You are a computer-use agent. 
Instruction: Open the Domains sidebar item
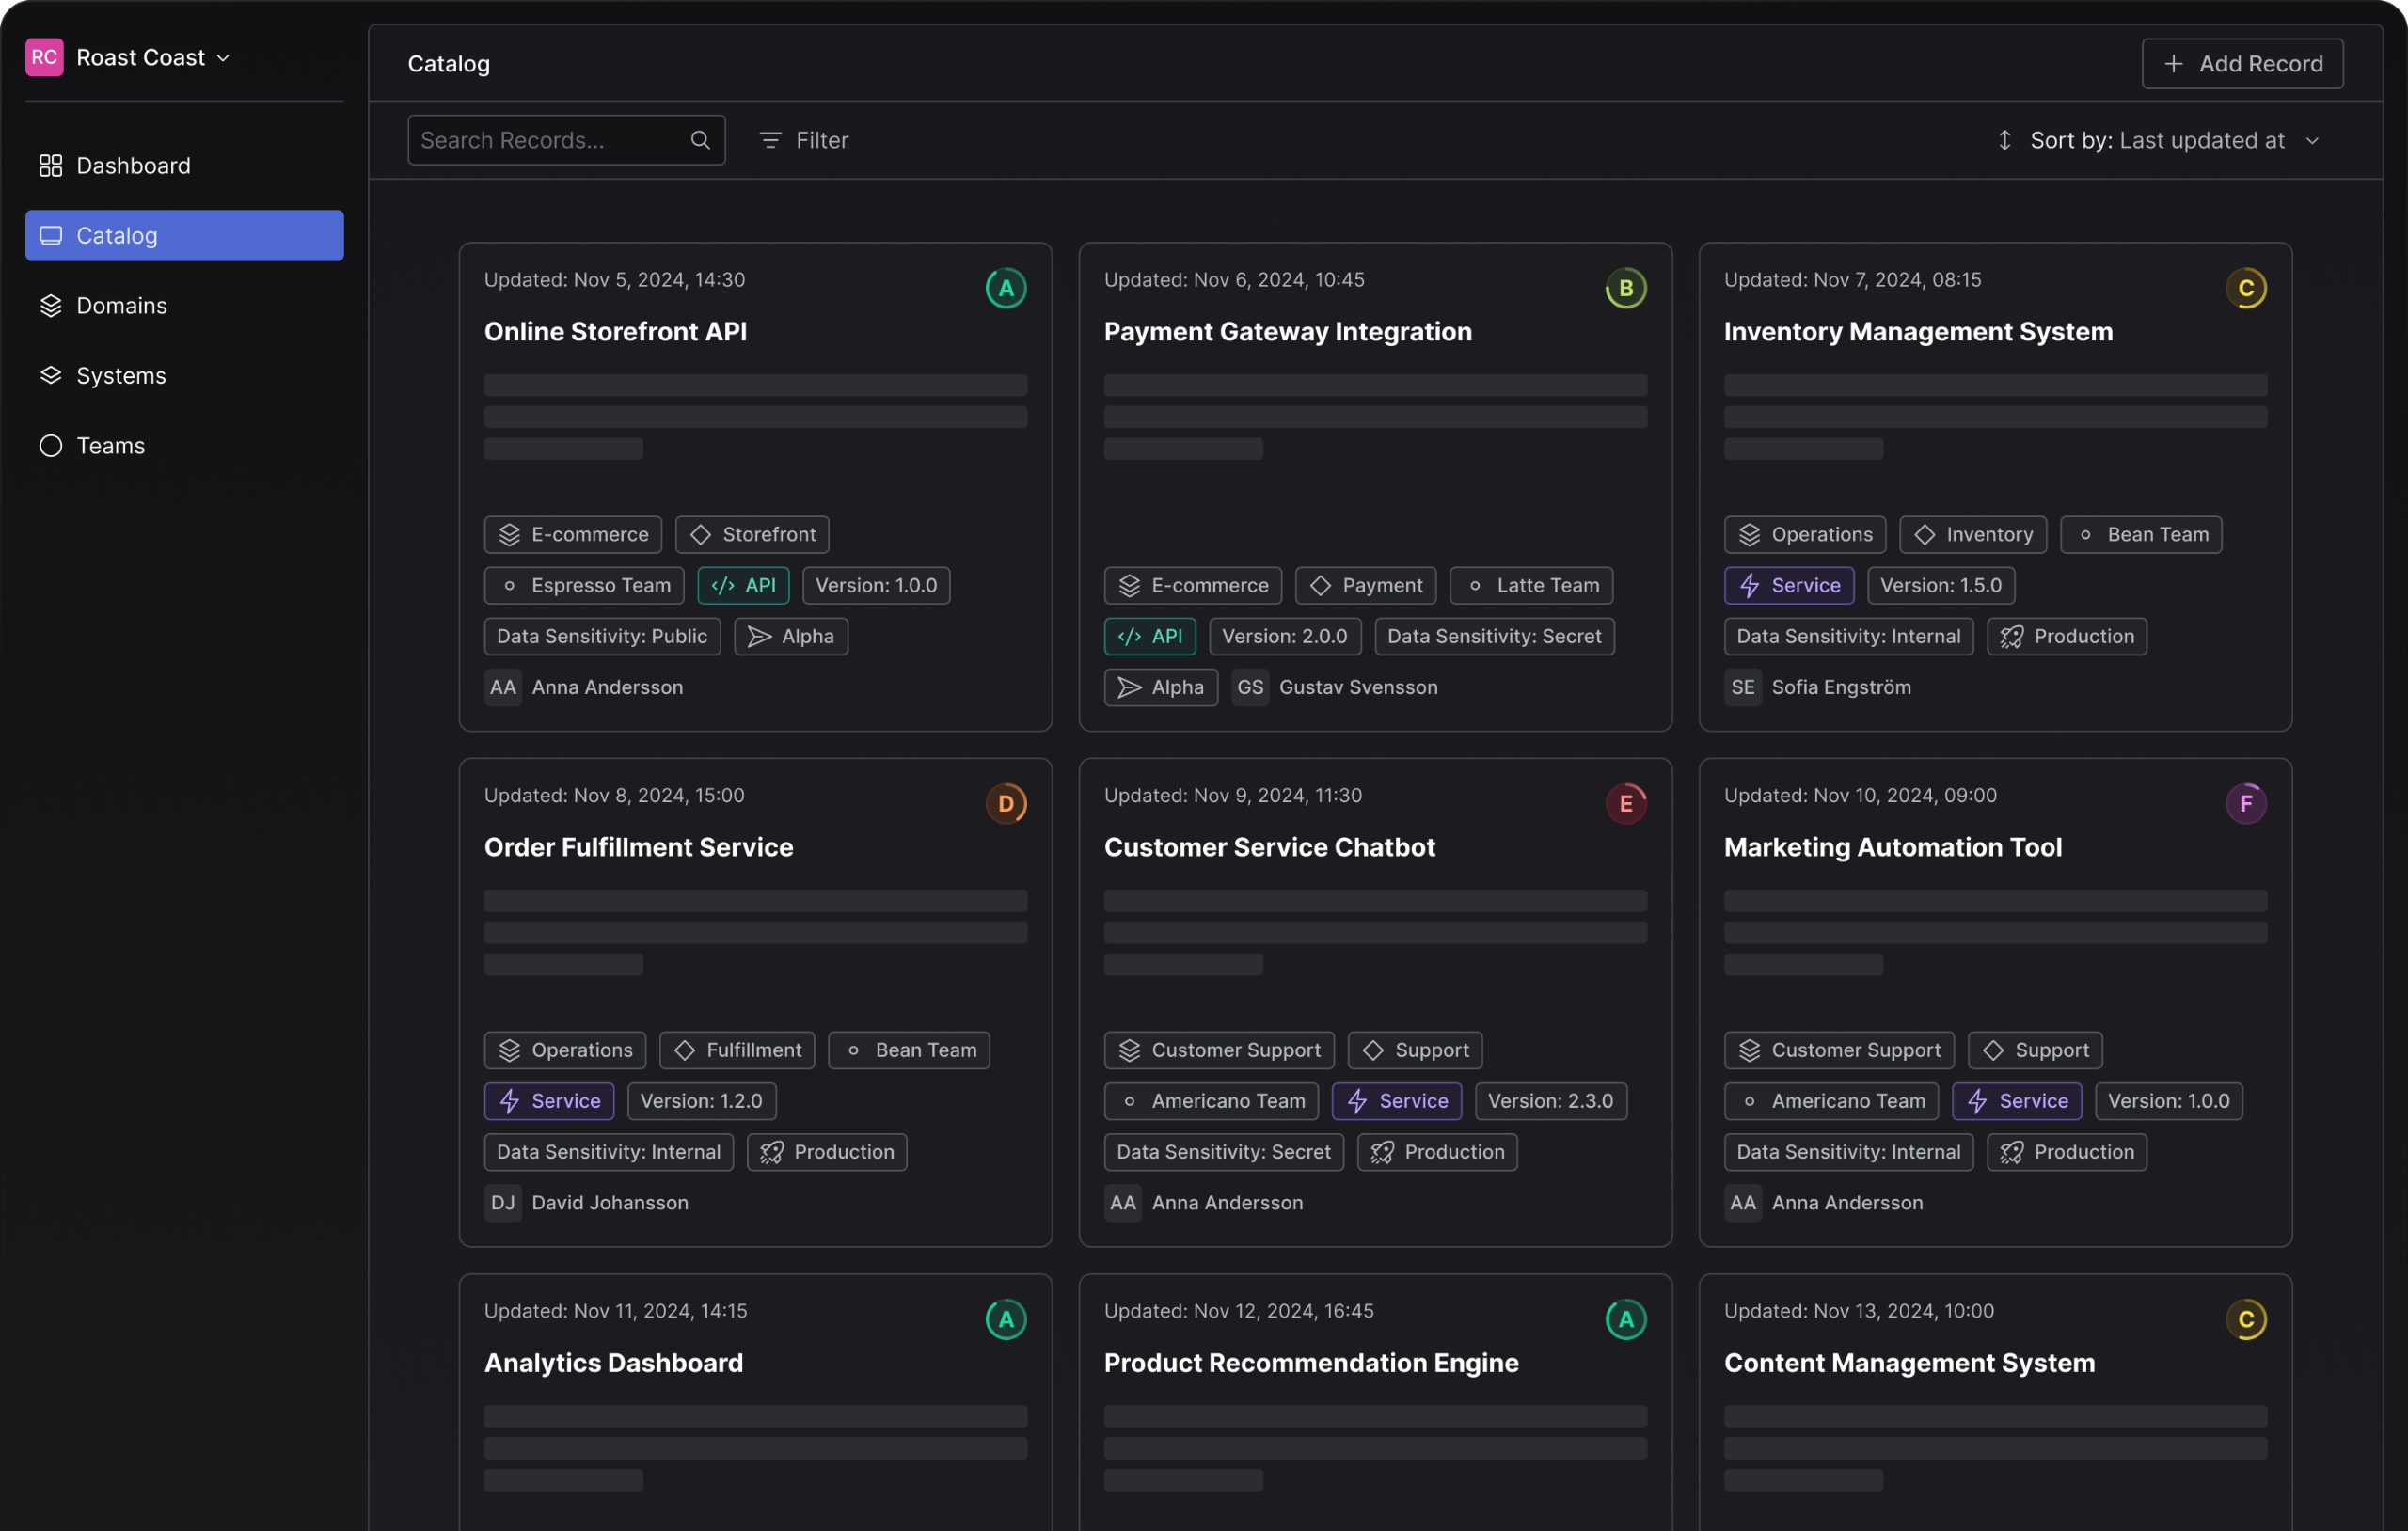[121, 305]
